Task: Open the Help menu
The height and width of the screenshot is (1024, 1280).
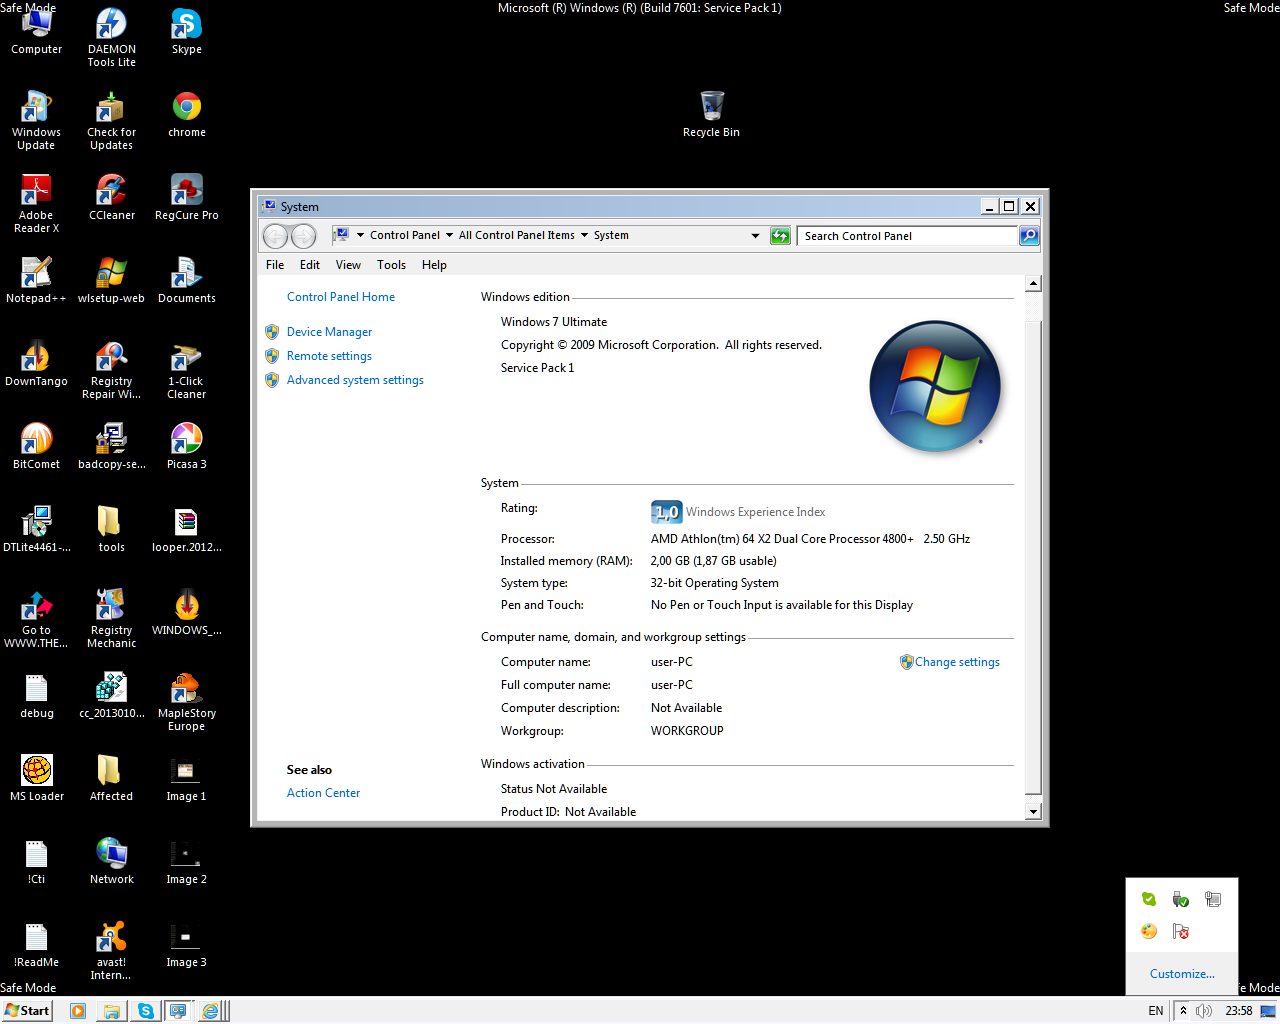Action: (434, 265)
